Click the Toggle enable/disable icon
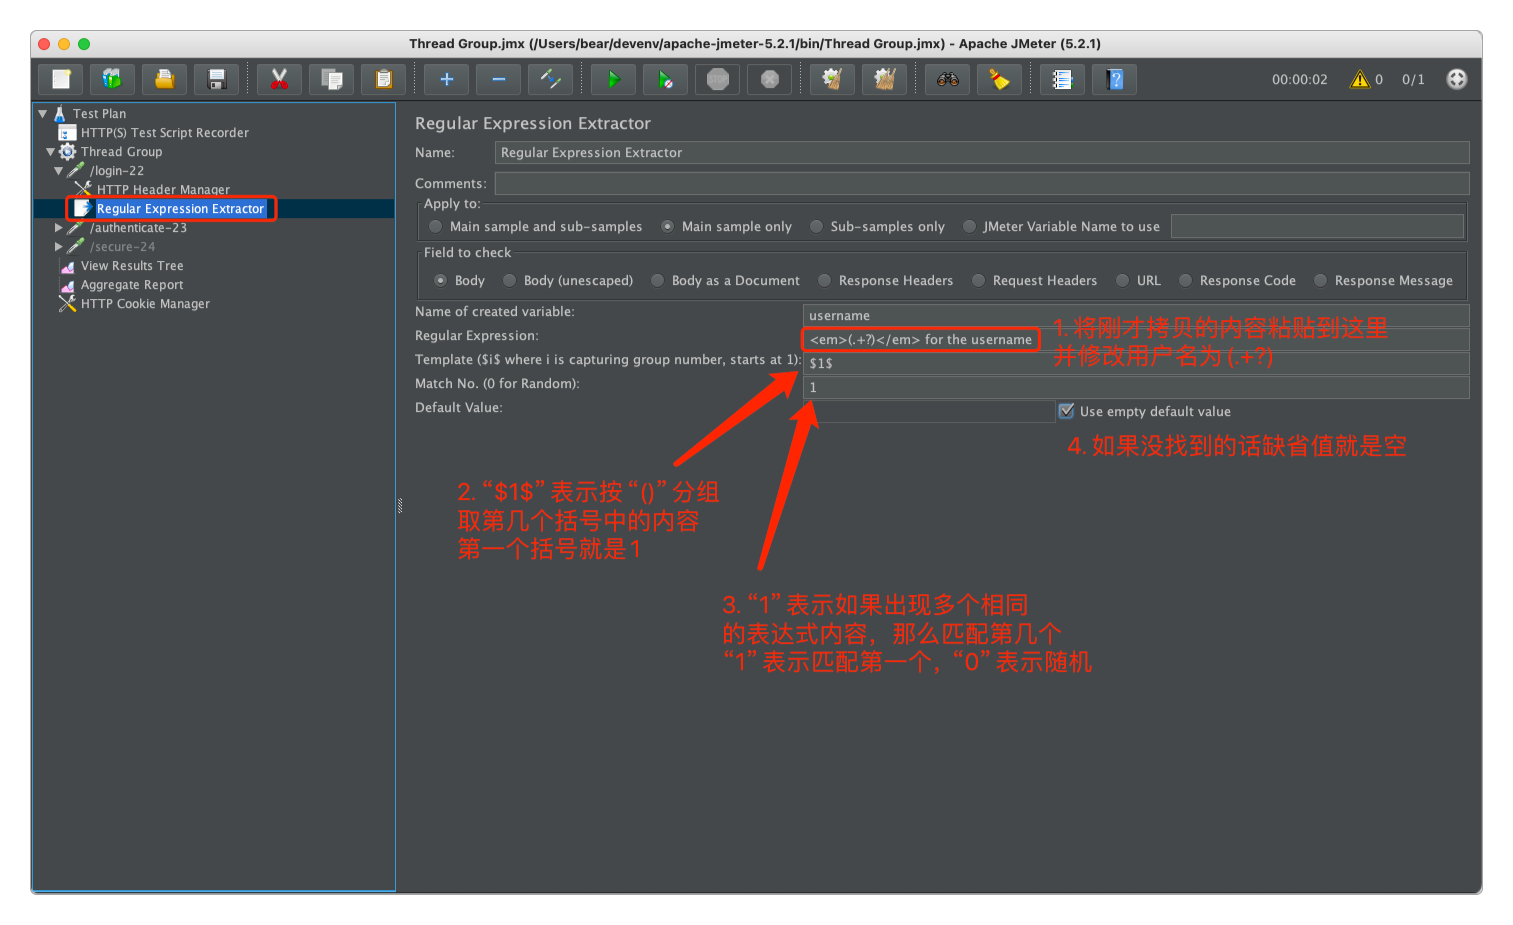 [x=550, y=79]
